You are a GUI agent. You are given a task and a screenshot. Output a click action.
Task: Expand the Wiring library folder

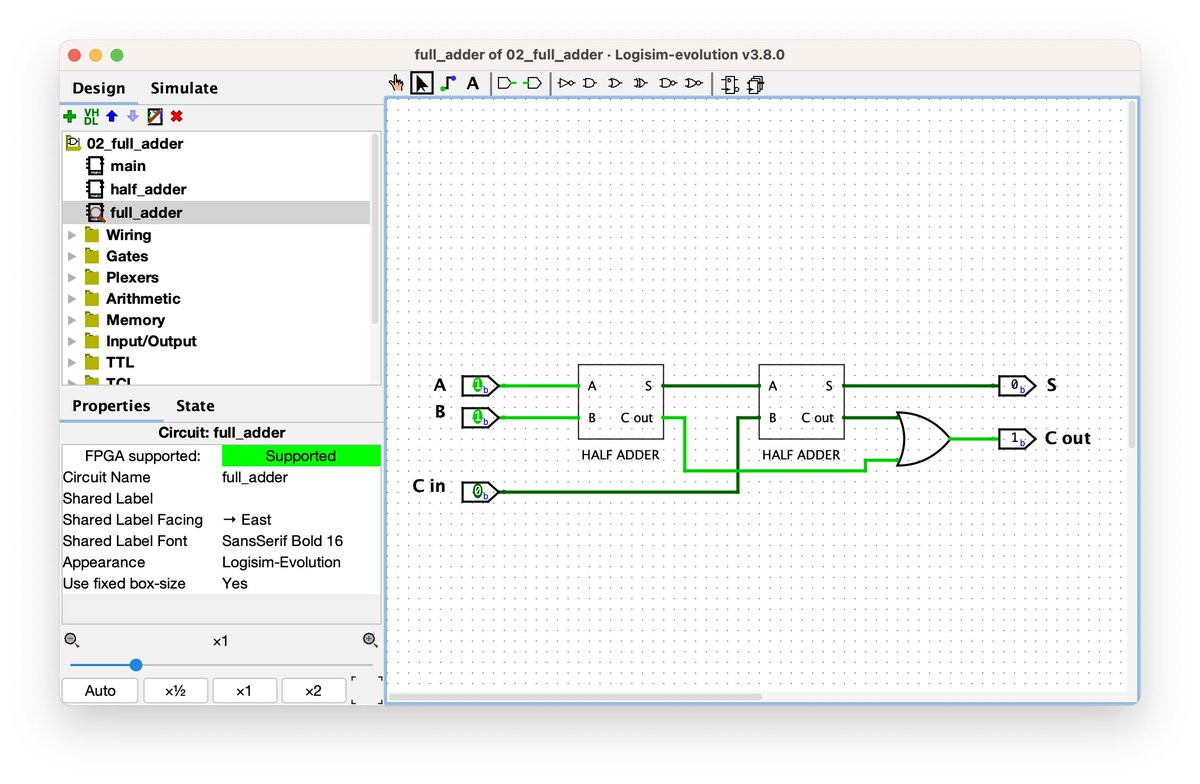click(72, 235)
